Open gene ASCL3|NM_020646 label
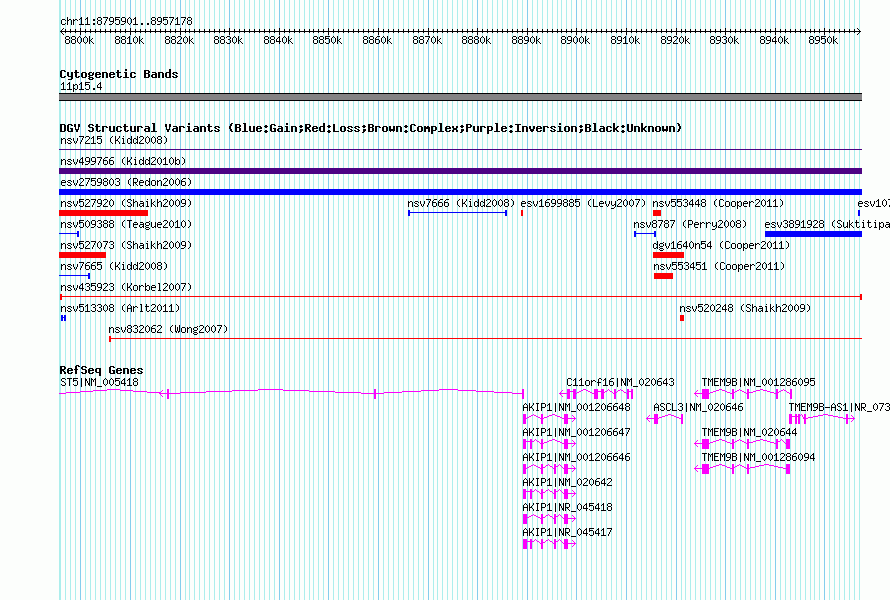The width and height of the screenshot is (890, 600). [x=698, y=408]
